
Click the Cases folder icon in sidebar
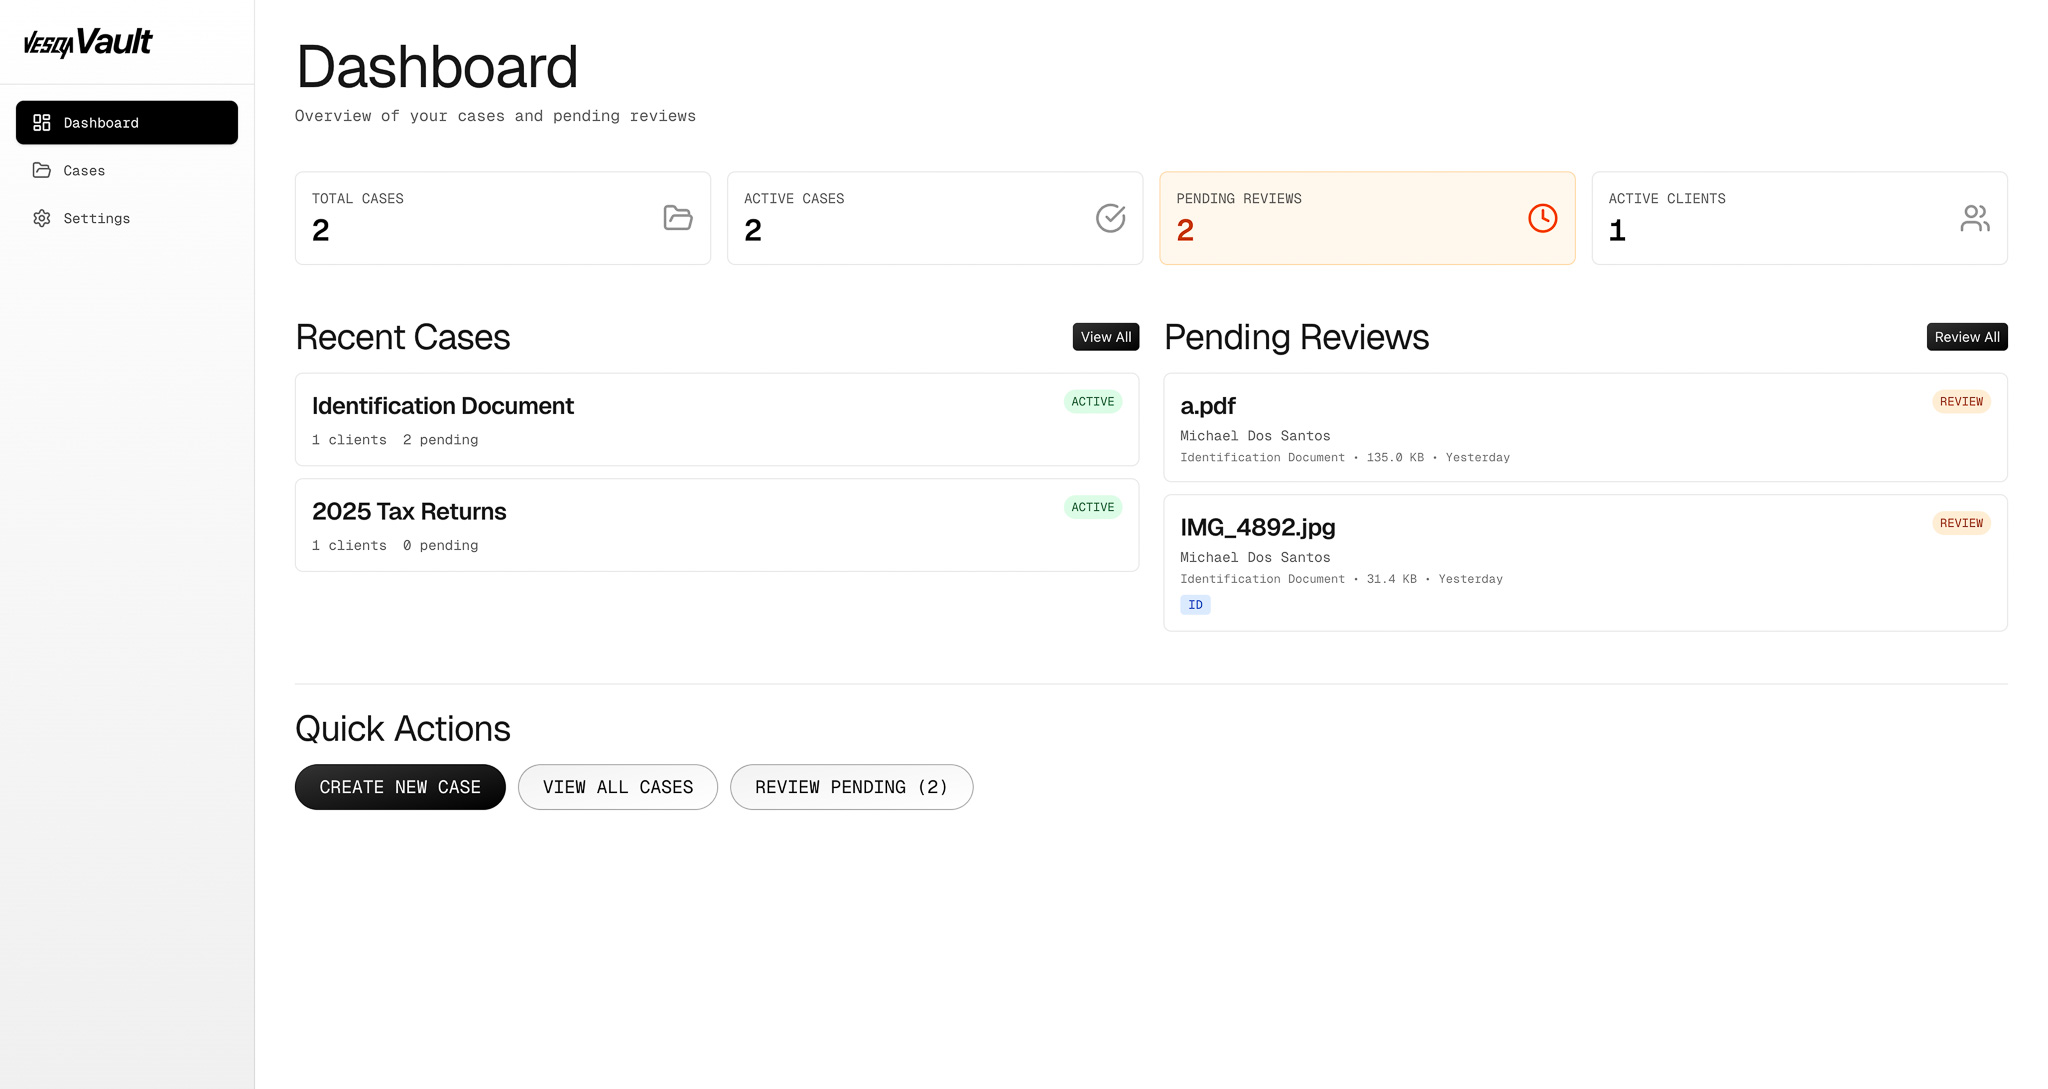(x=42, y=171)
